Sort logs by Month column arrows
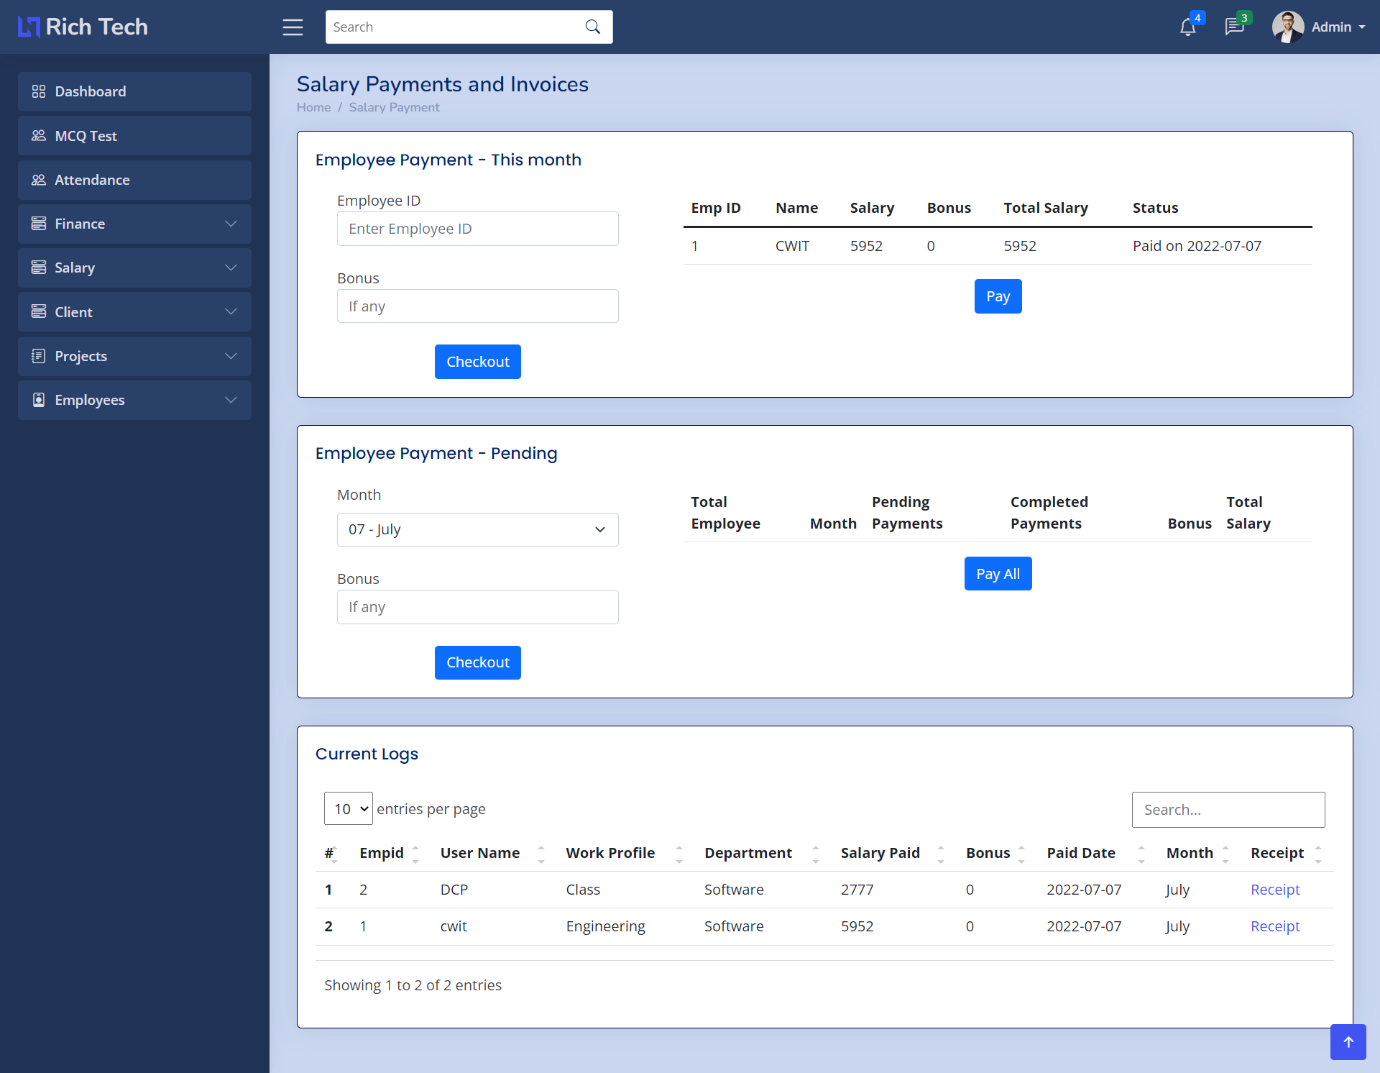 pos(1226,853)
